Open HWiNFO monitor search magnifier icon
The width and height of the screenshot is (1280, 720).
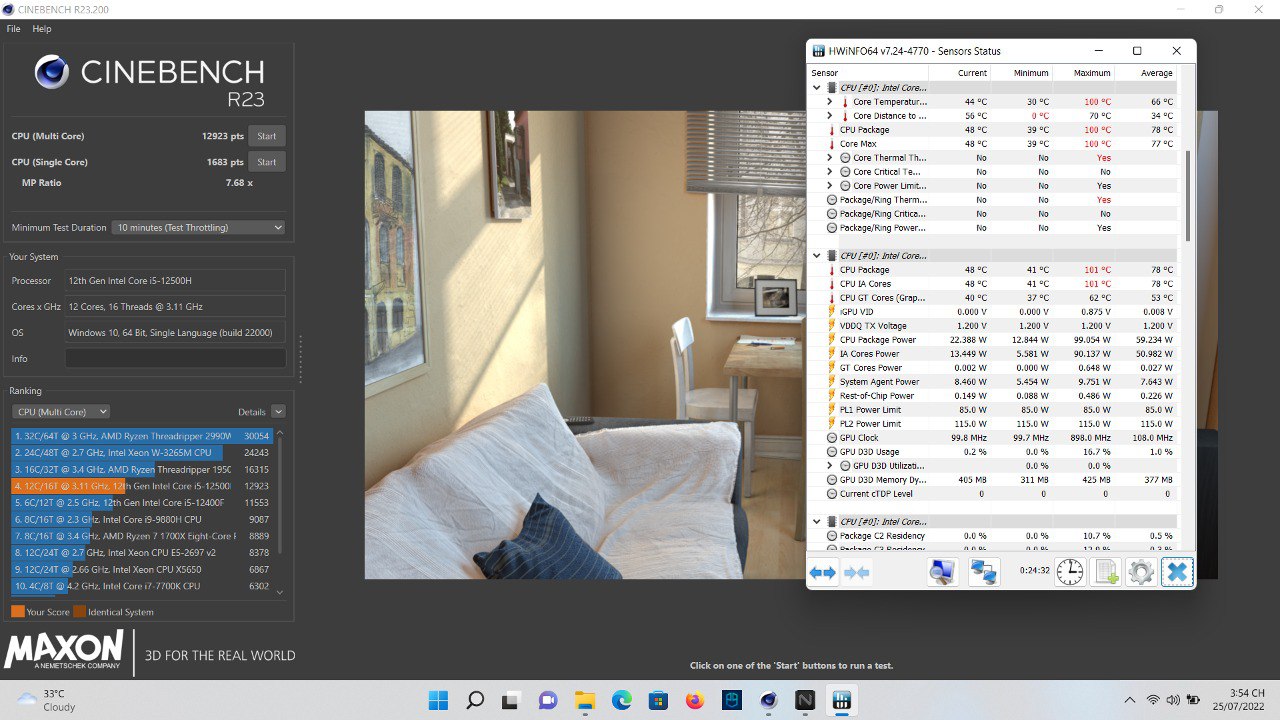tap(942, 572)
